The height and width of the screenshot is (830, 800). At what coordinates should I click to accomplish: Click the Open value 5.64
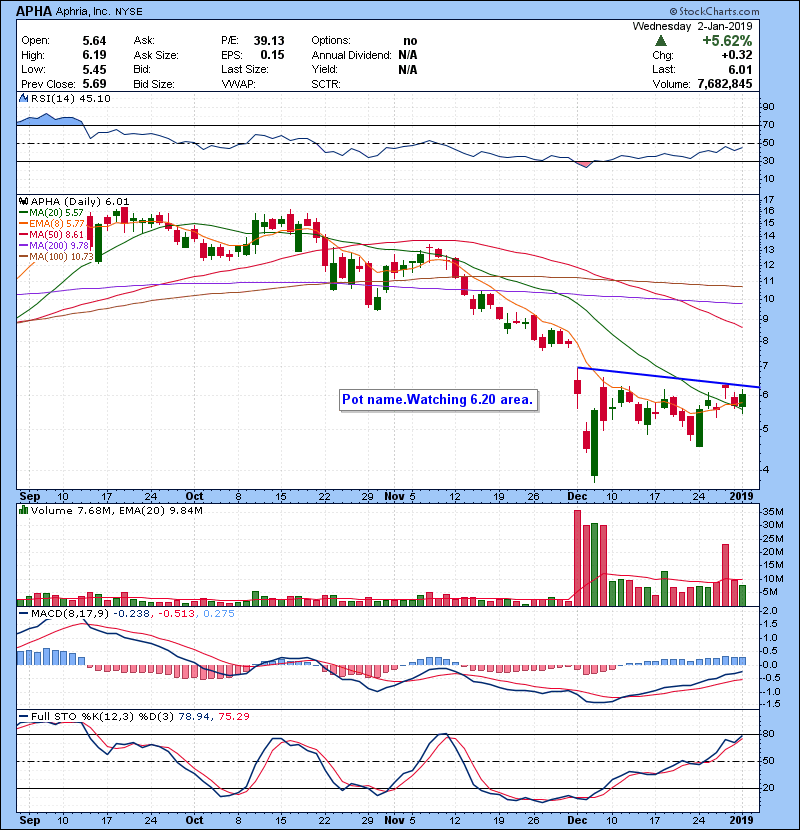click(94, 41)
